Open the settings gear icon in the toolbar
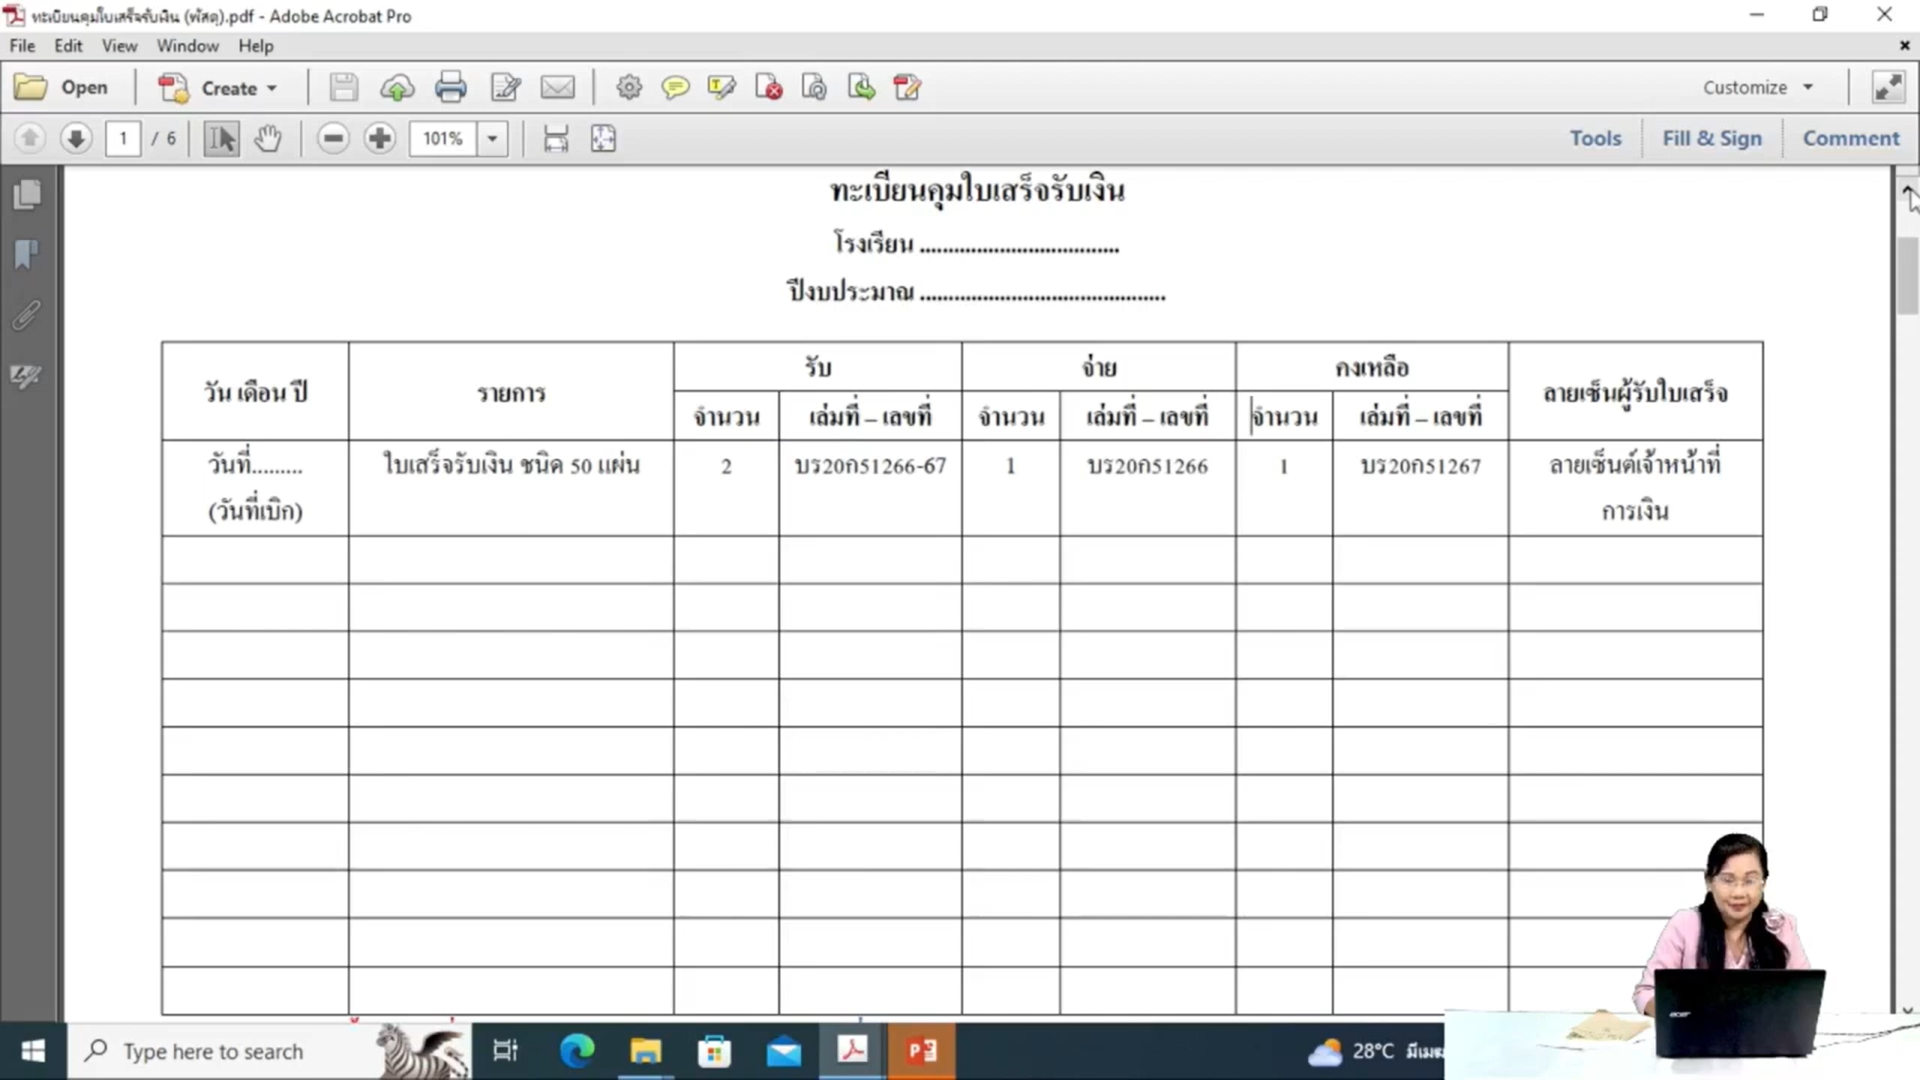Viewport: 1920px width, 1080px height. click(x=629, y=88)
